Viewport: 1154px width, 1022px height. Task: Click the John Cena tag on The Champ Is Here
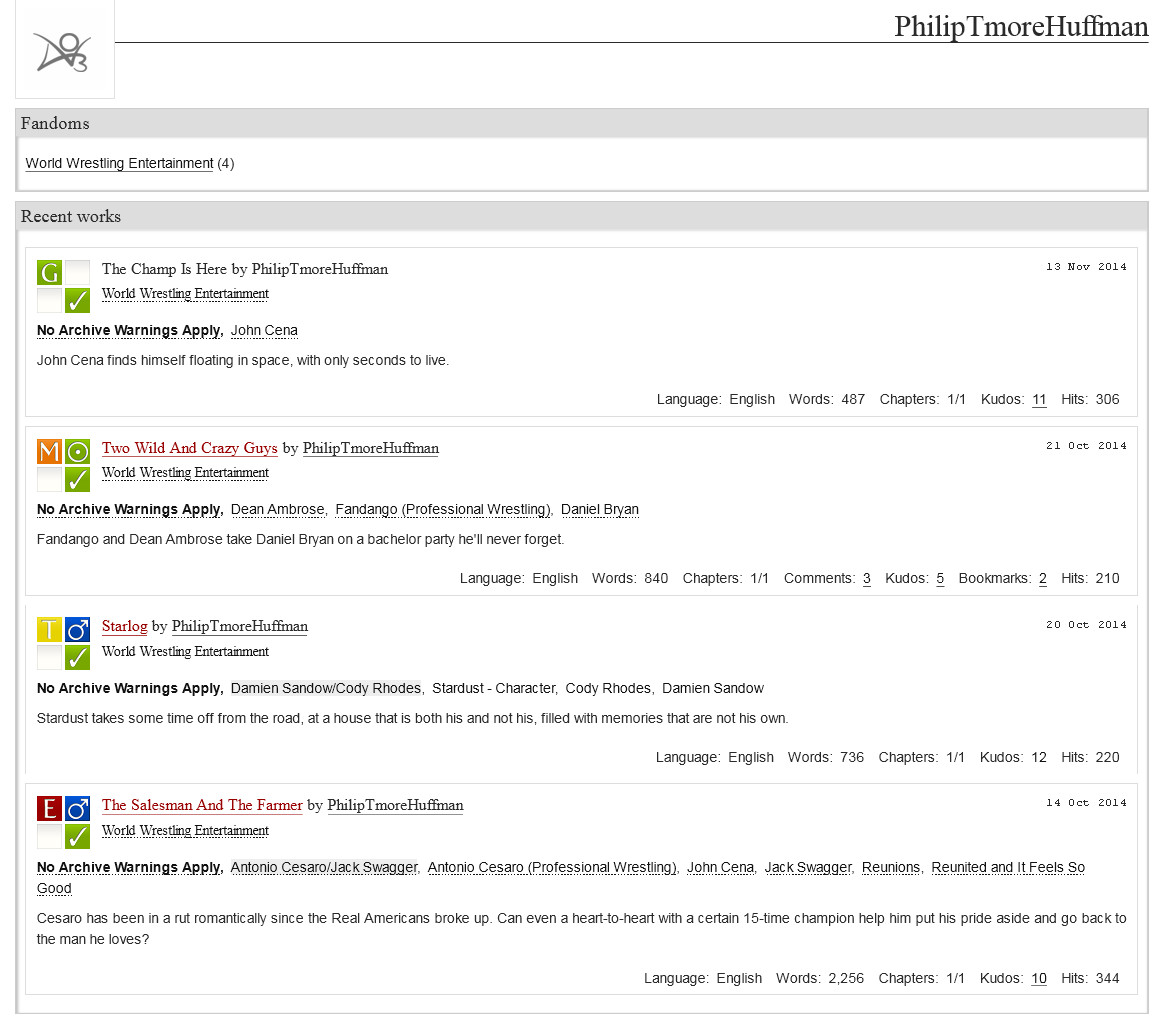(264, 330)
